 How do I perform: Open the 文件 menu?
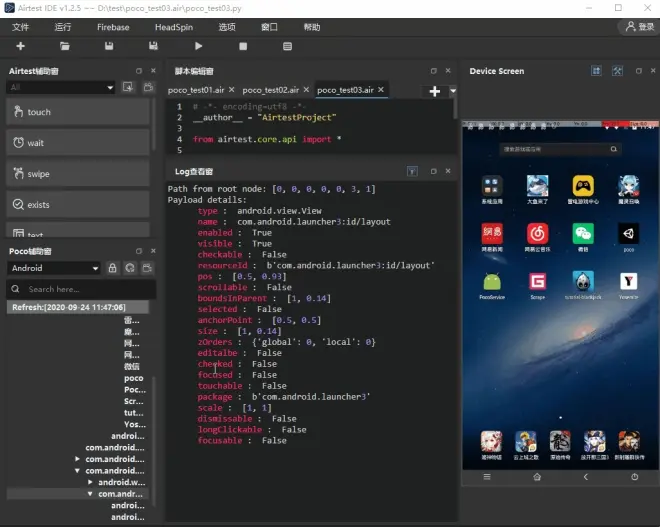[x=20, y=27]
